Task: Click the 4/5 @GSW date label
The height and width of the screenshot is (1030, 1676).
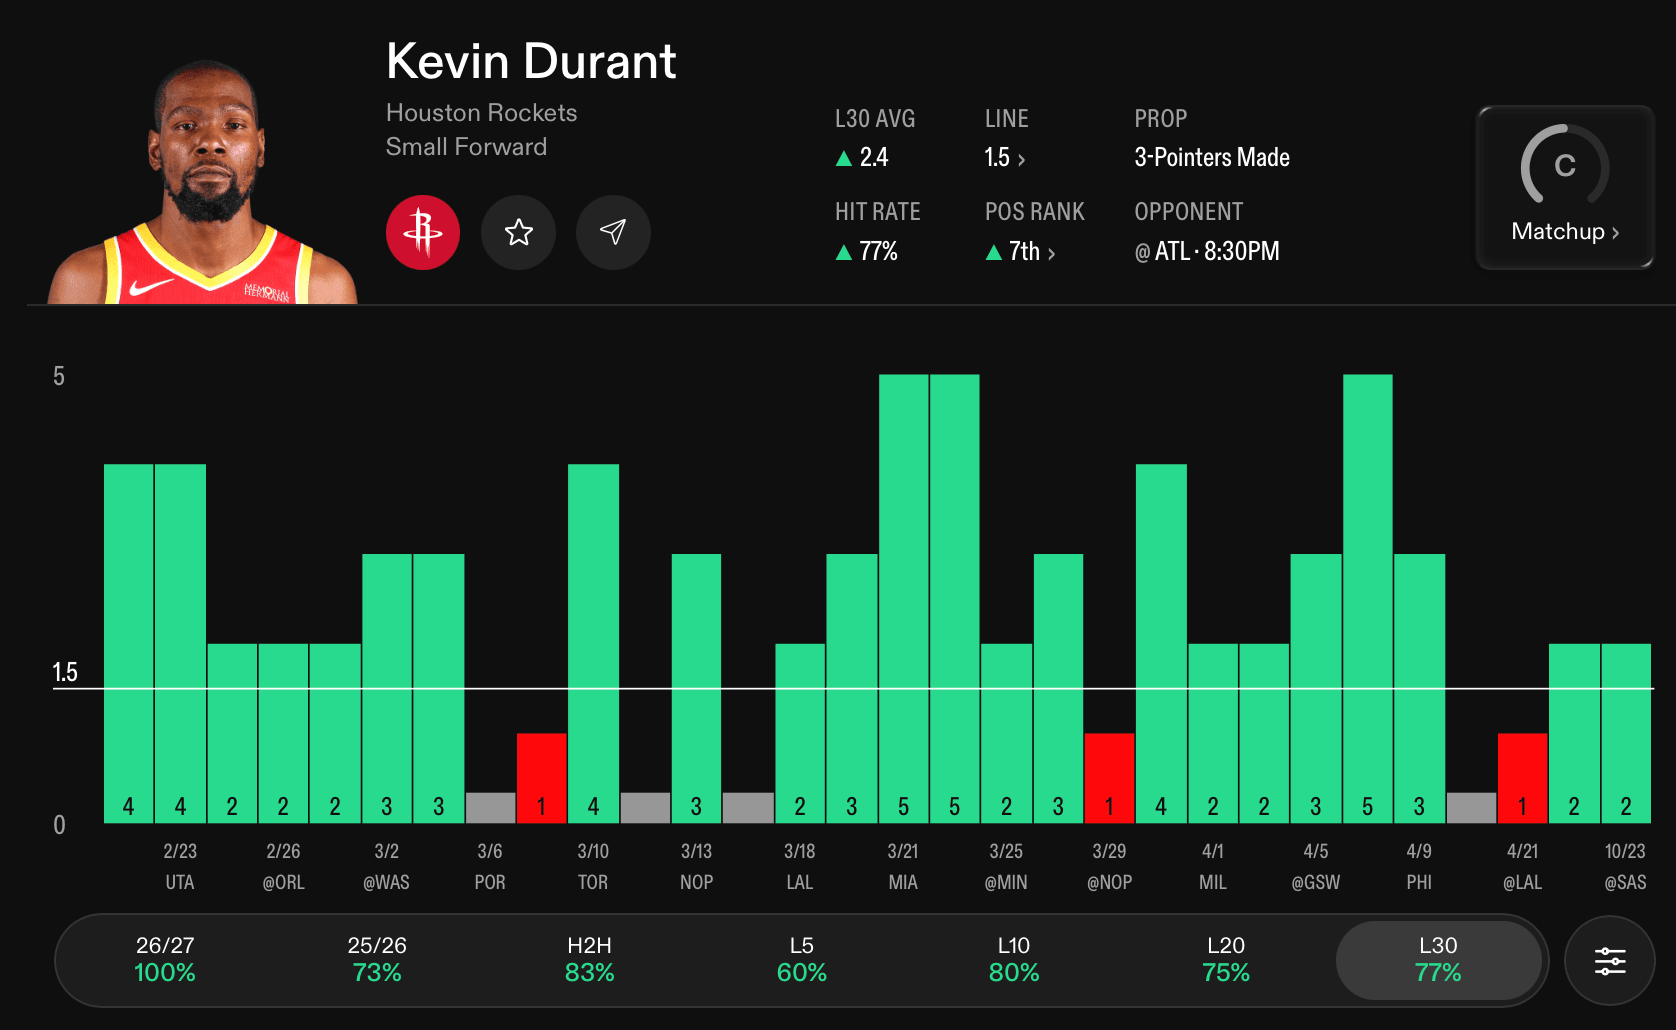Action: pyautogui.click(x=1316, y=866)
